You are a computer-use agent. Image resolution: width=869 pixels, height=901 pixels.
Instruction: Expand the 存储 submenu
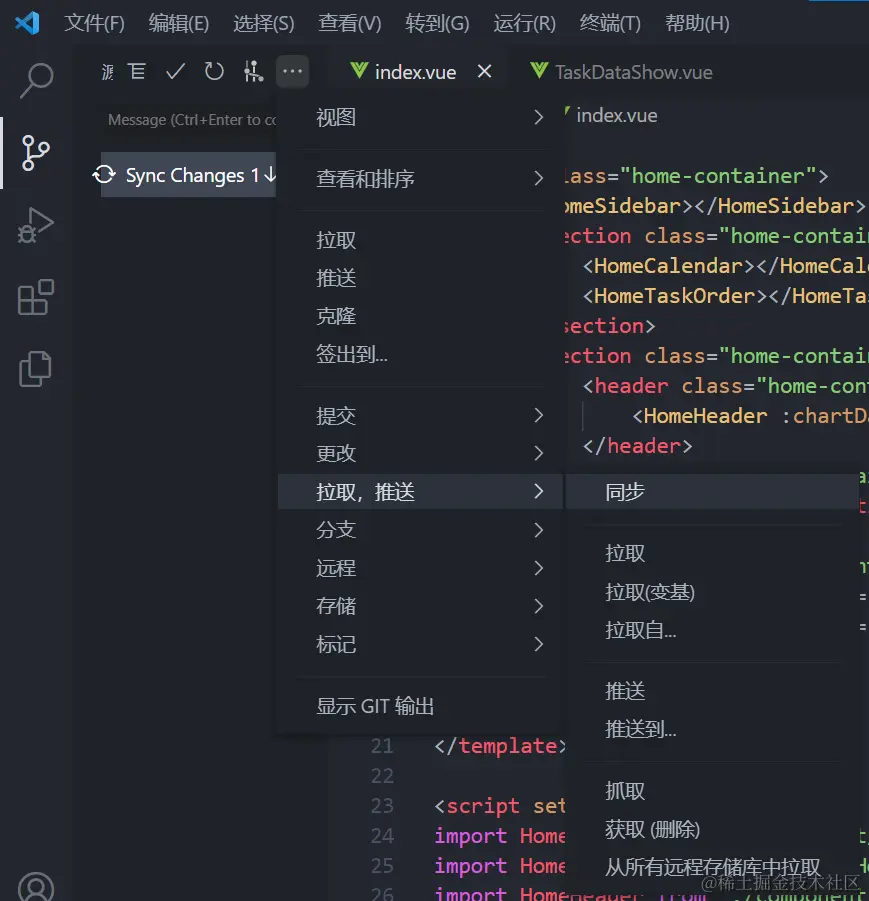pyautogui.click(x=420, y=606)
